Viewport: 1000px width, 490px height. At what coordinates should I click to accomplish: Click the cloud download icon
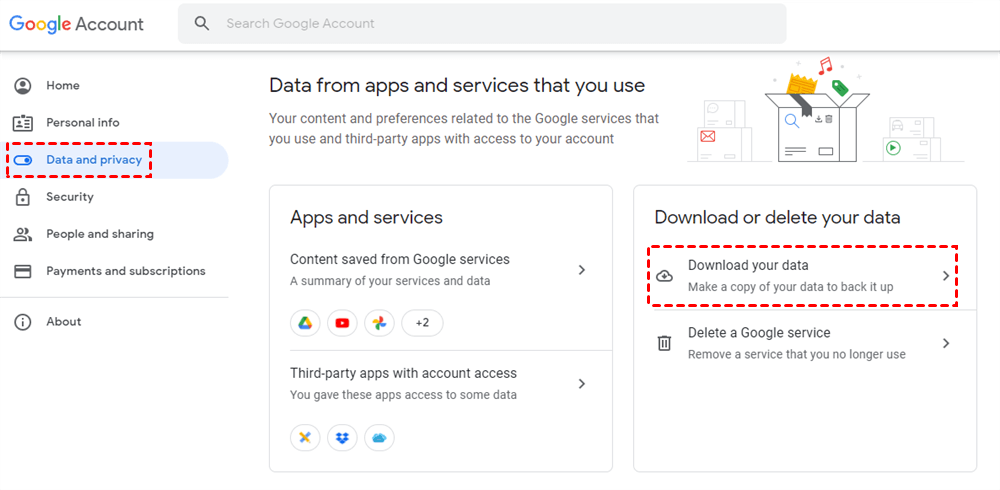pos(664,276)
